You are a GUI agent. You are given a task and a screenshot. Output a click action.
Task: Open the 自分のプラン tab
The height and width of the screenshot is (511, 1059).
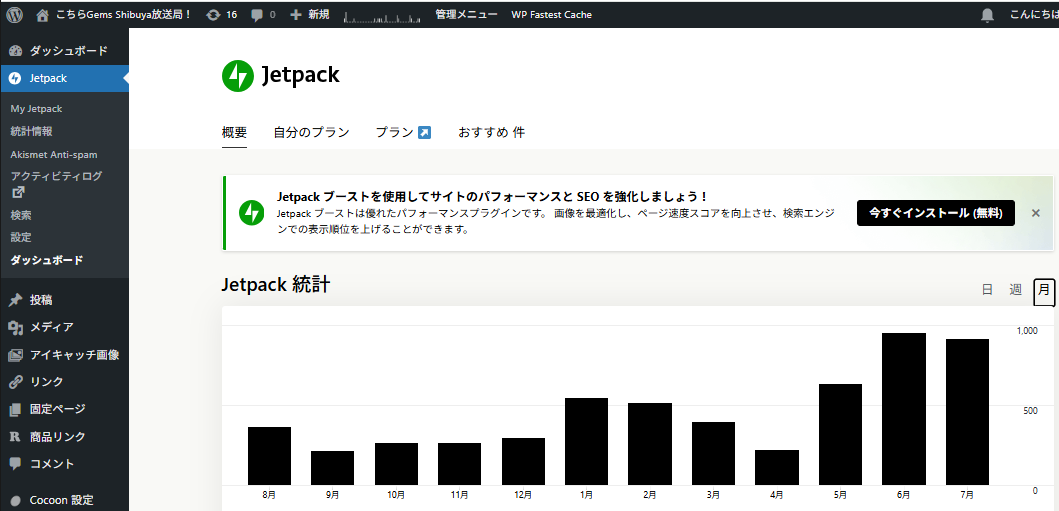(x=311, y=132)
